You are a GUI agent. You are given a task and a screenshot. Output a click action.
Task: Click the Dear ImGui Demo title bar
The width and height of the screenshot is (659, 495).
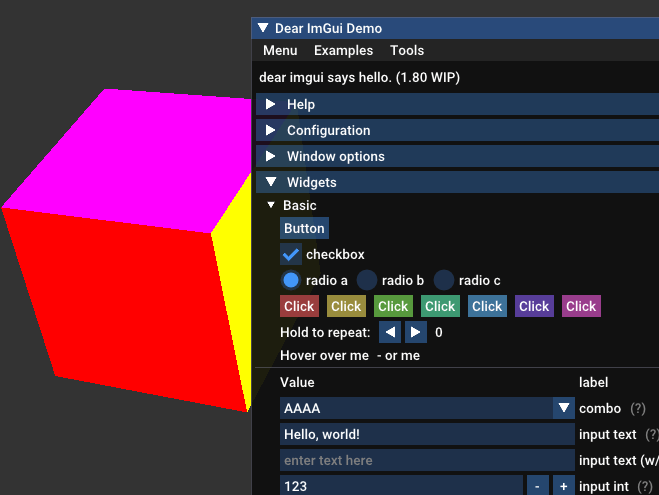457,28
